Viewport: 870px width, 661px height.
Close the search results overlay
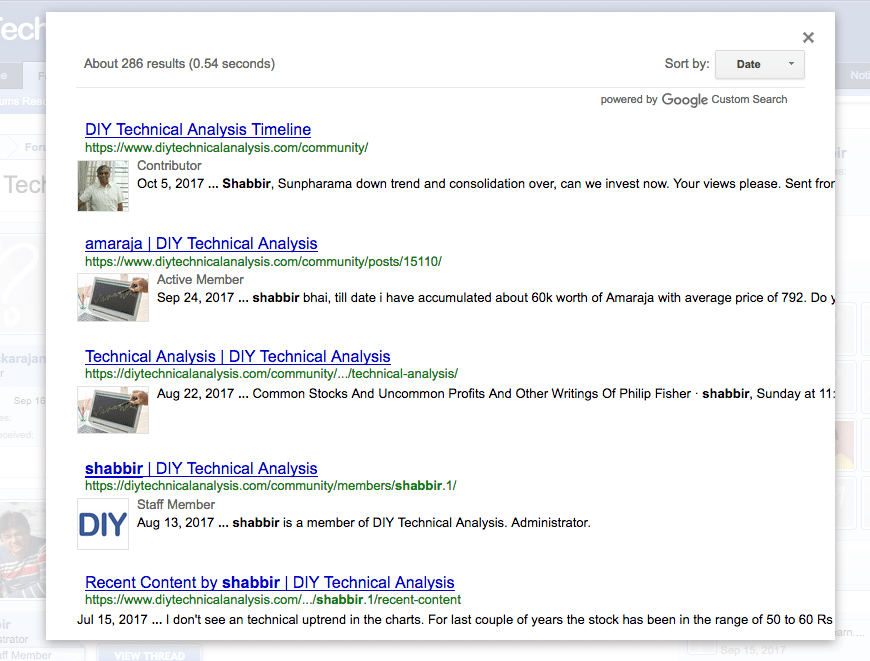pyautogui.click(x=808, y=38)
